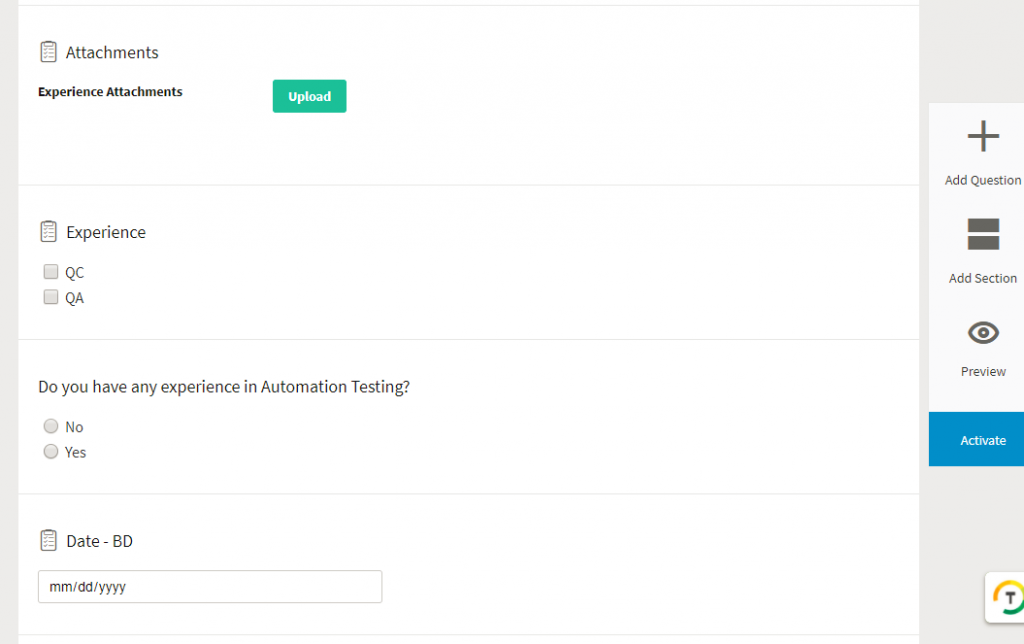This screenshot has height=644, width=1024.
Task: Click the Add Section label
Action: [x=982, y=278]
